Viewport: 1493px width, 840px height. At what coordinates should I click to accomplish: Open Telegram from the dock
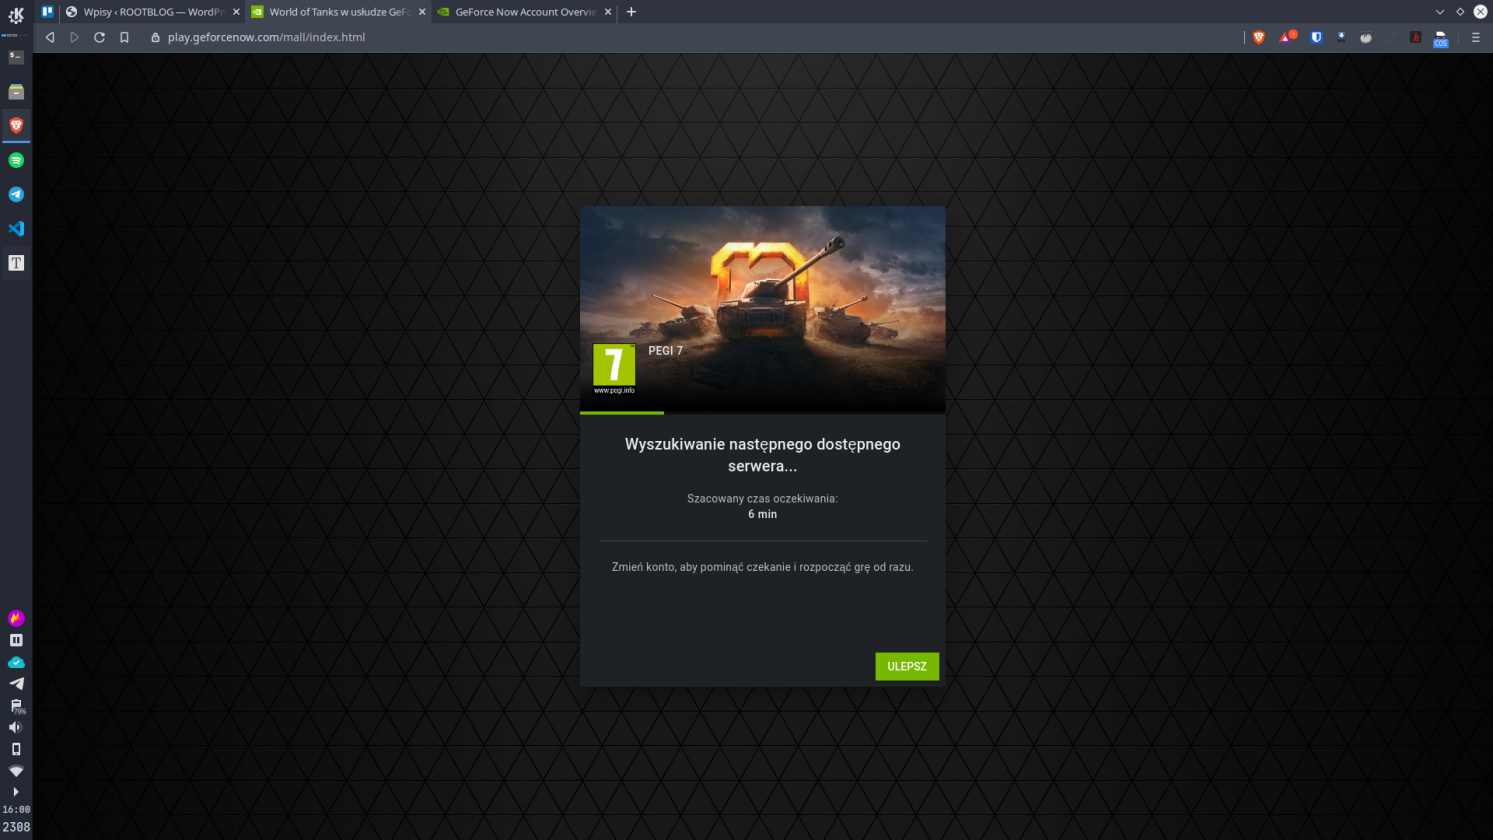16,194
